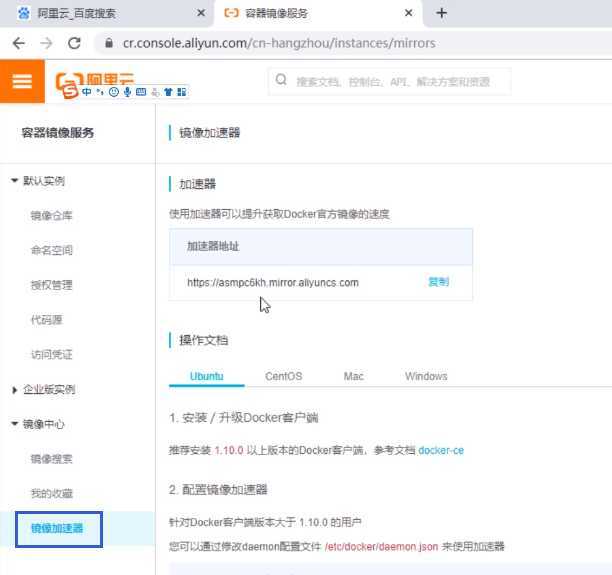Select 镜像加速器 in the sidebar

coord(57,528)
